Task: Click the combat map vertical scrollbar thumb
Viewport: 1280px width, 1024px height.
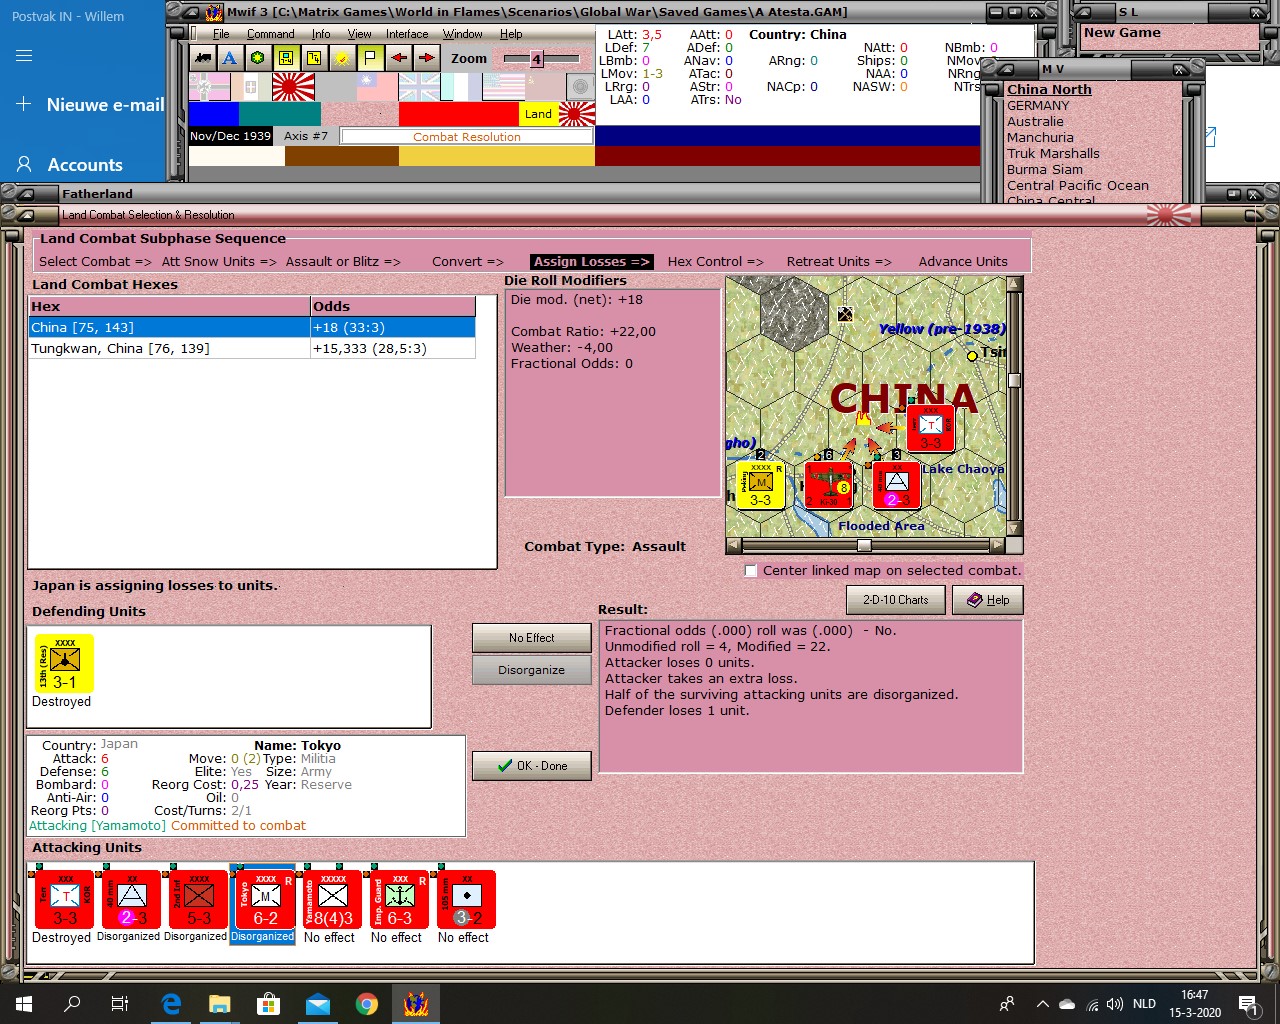Action: (x=1014, y=380)
